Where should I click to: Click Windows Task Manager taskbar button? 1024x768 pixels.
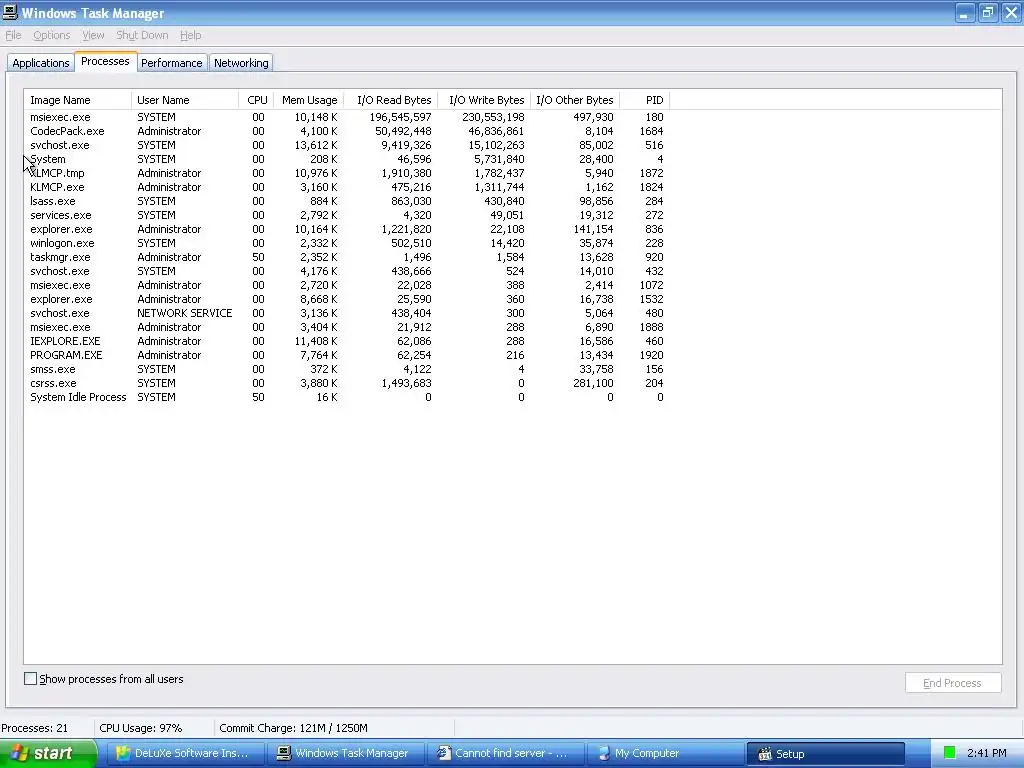pyautogui.click(x=346, y=753)
